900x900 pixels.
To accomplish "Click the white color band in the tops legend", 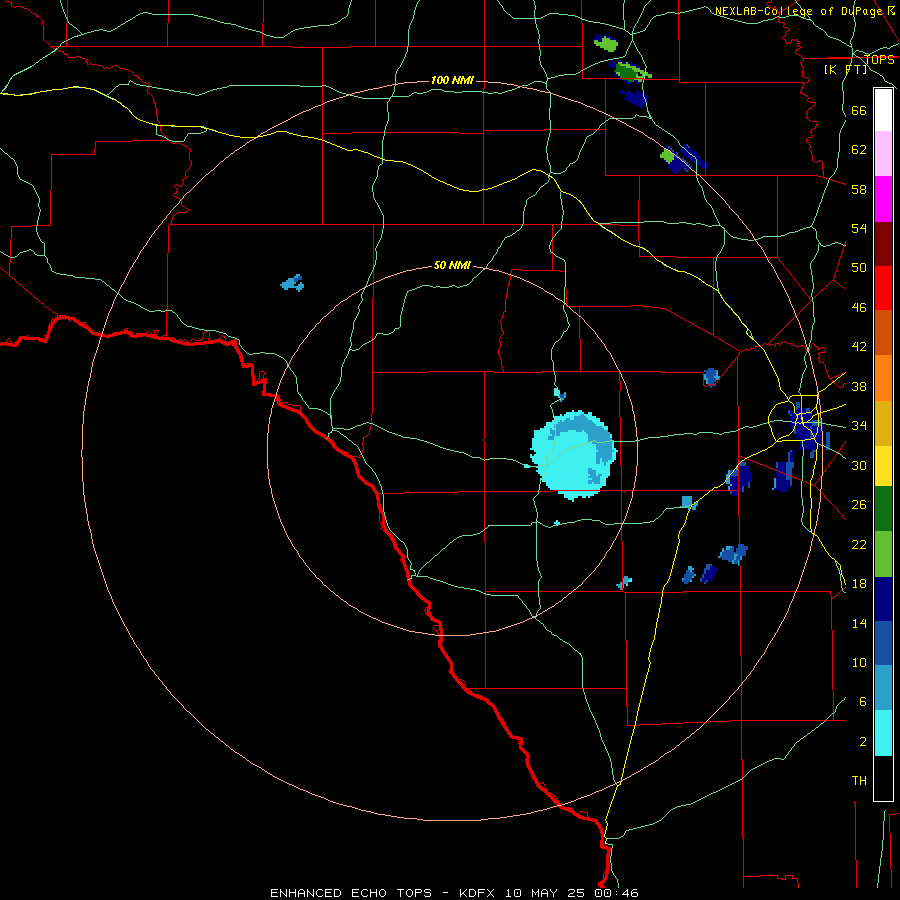I will [x=883, y=110].
